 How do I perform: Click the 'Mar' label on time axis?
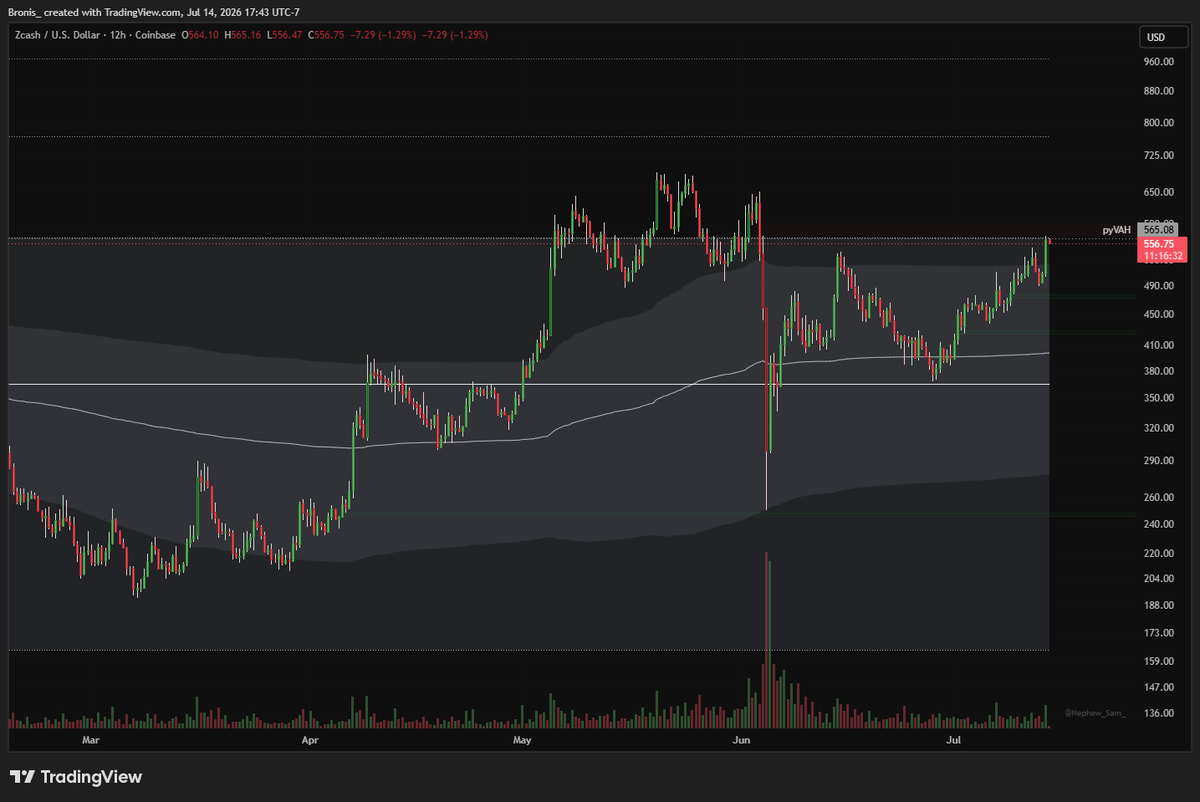tap(91, 741)
